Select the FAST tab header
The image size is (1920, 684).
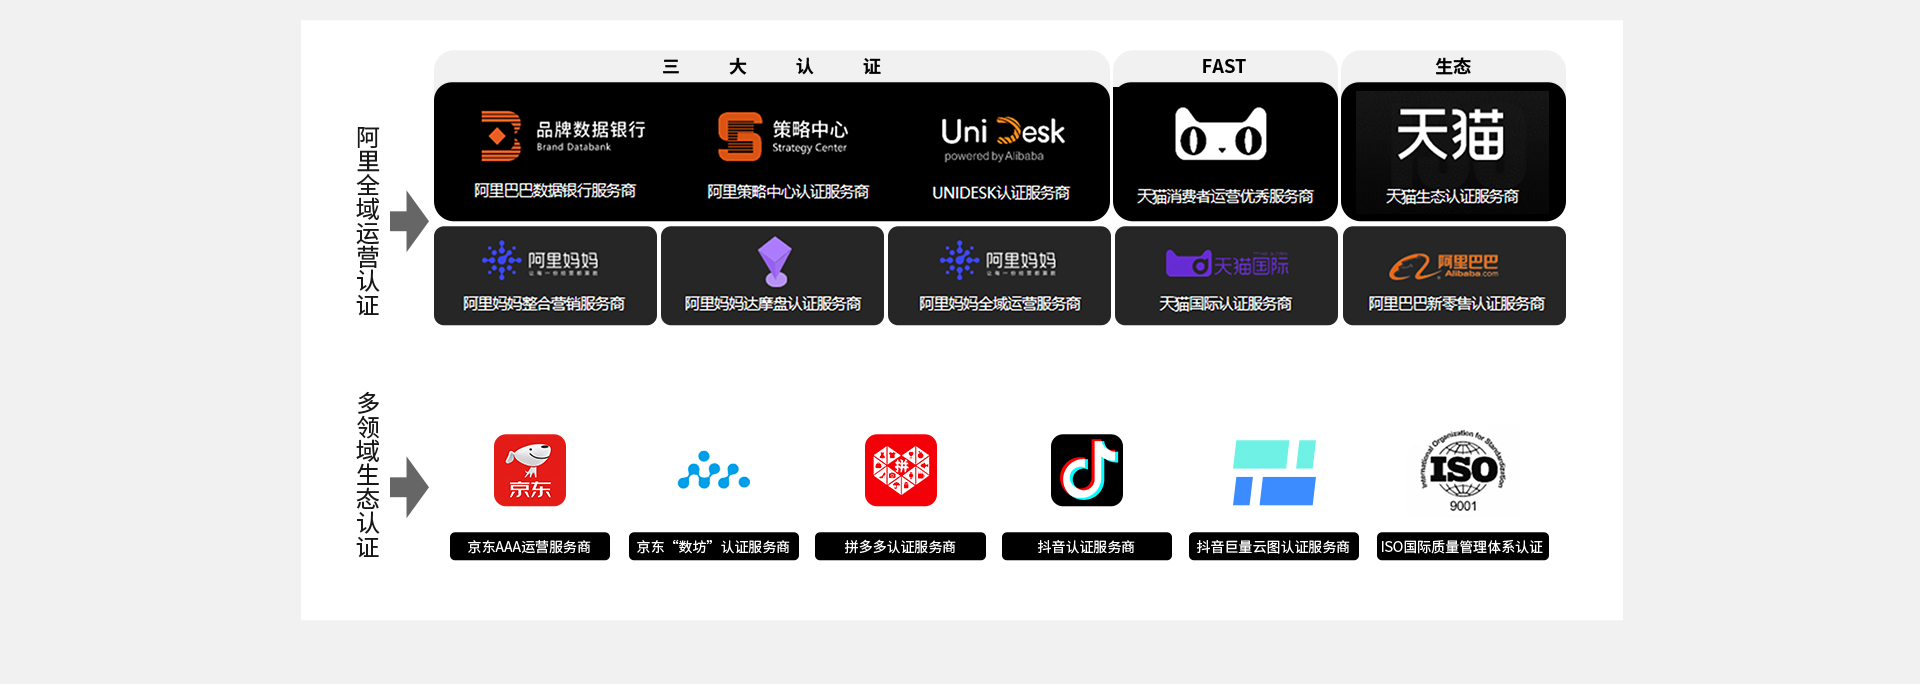coord(1224,66)
